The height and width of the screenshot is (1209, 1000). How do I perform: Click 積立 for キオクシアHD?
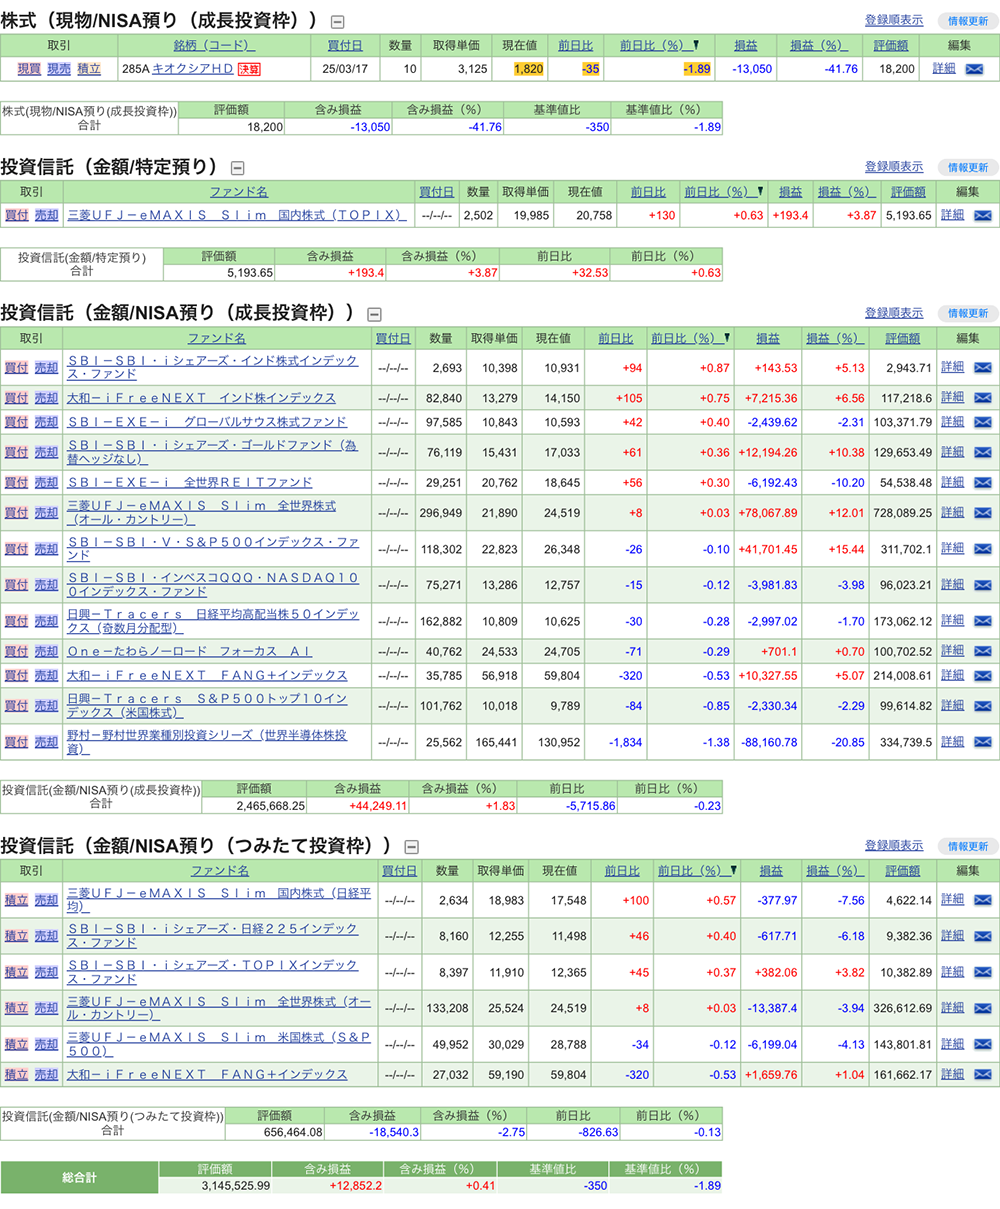[x=89, y=69]
